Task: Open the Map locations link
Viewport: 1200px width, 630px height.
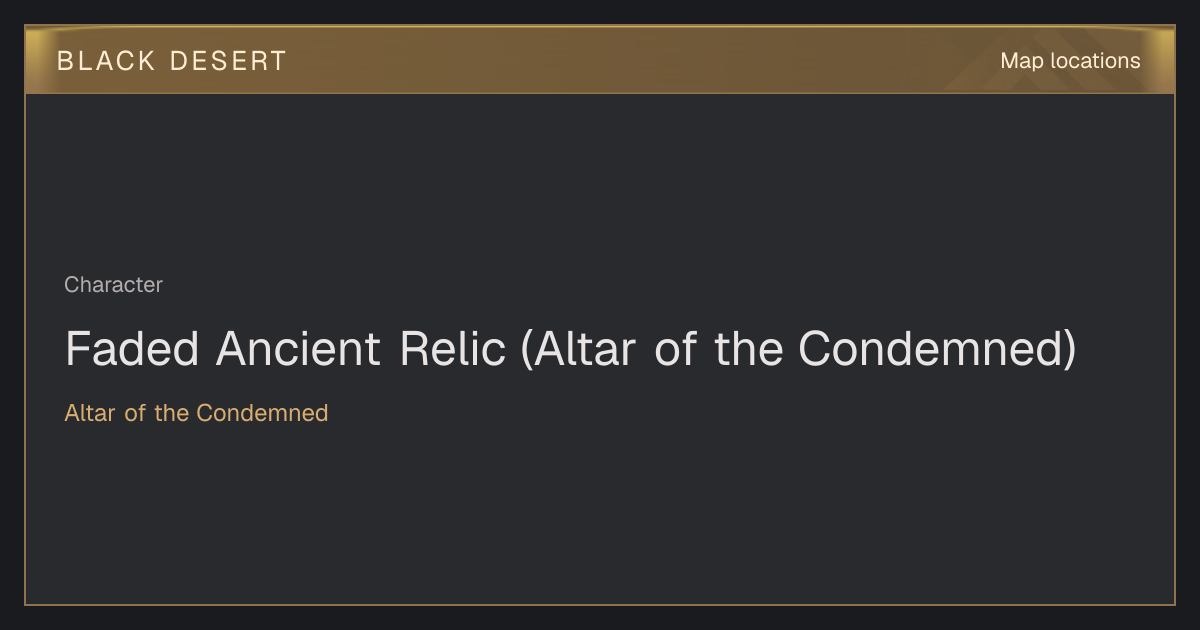Action: [1070, 61]
